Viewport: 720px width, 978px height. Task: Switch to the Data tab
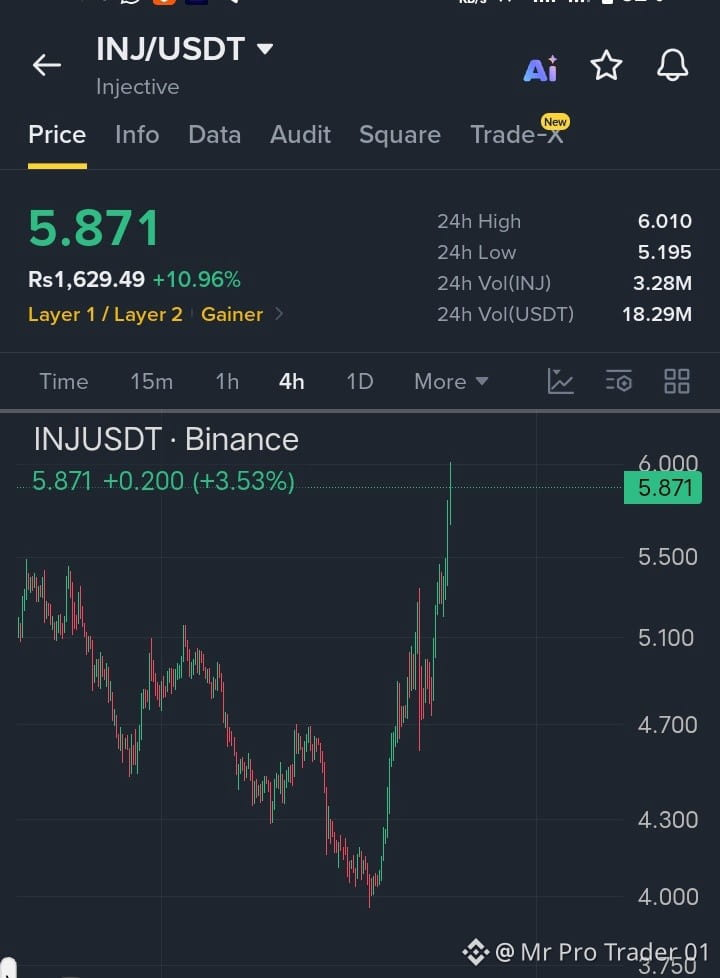pyautogui.click(x=215, y=135)
